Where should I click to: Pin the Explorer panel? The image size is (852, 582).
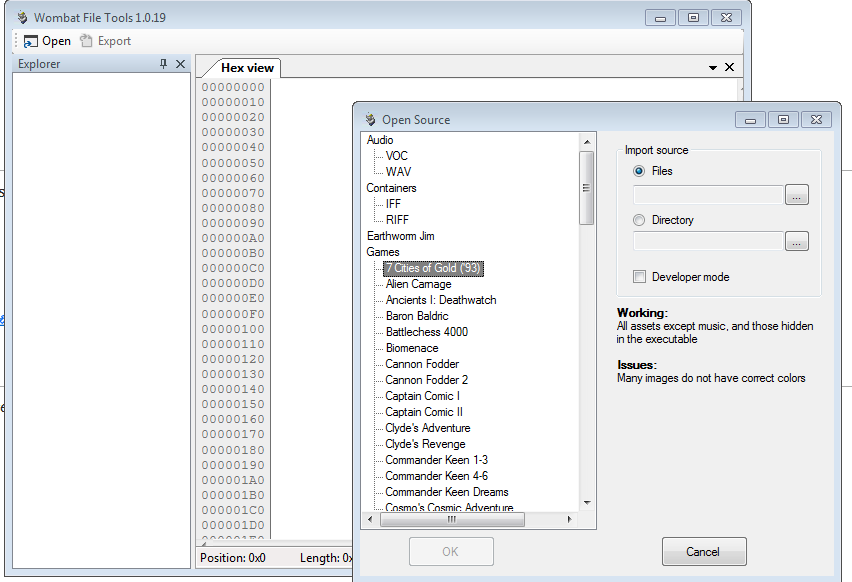(164, 64)
